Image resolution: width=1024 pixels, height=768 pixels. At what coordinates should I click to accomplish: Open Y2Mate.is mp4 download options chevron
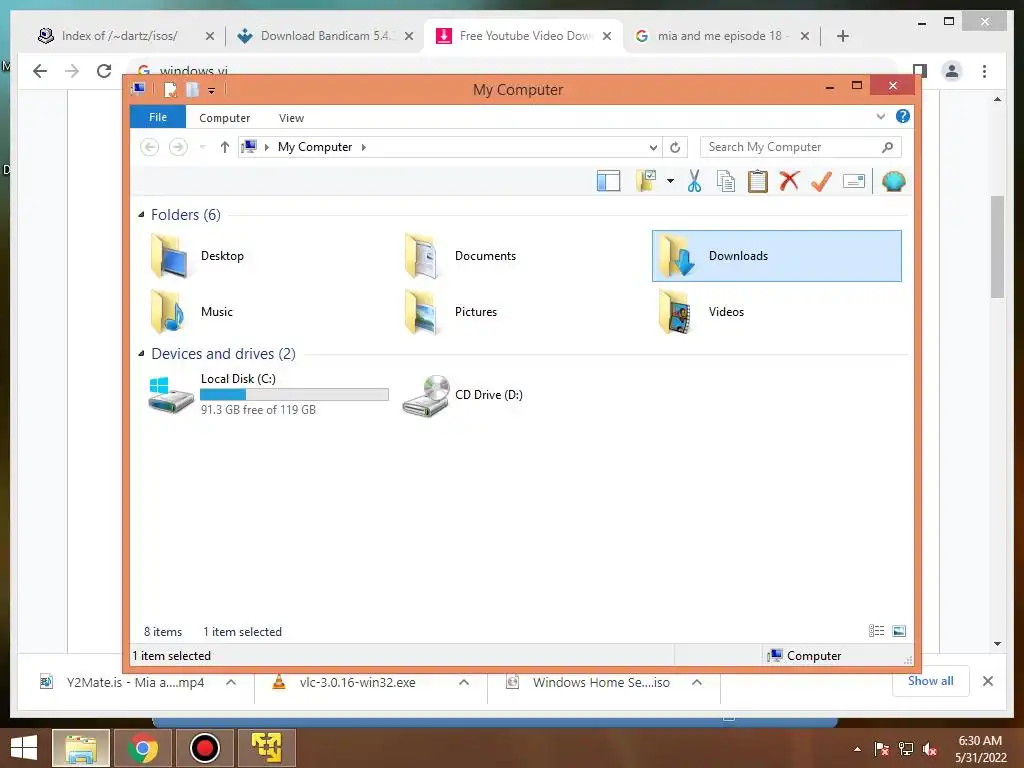[231, 682]
